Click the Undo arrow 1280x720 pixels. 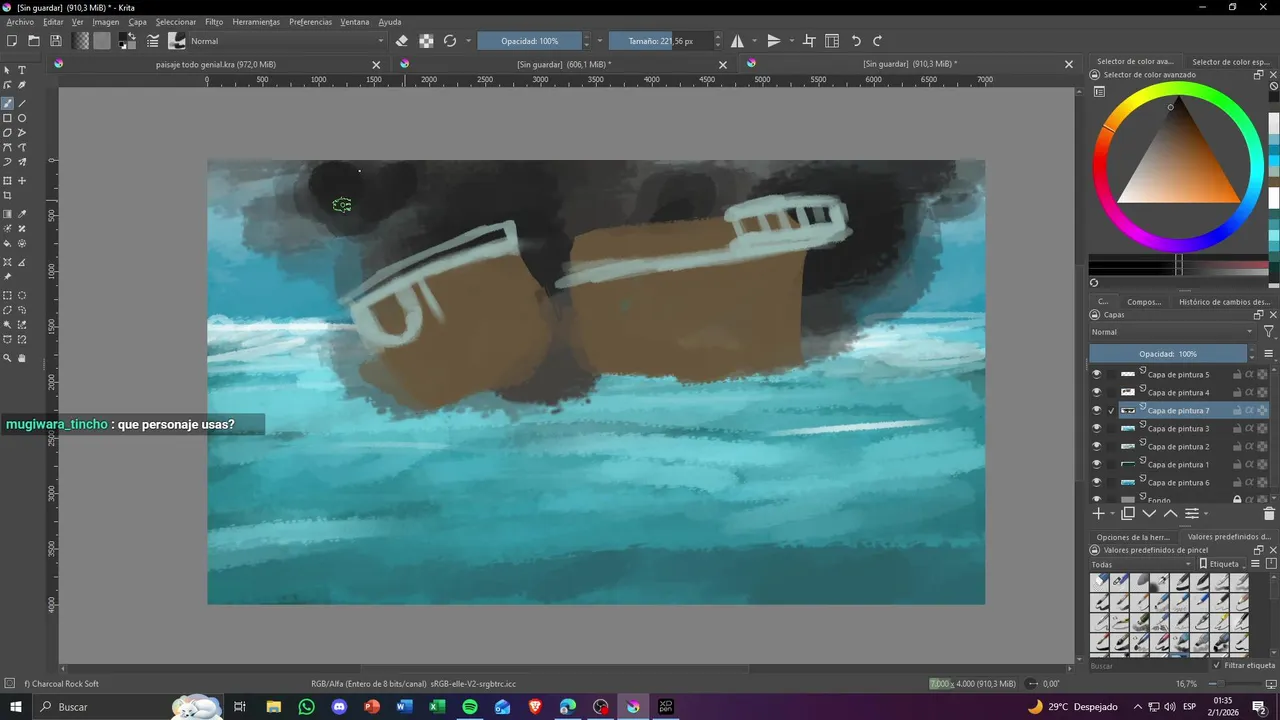(856, 41)
